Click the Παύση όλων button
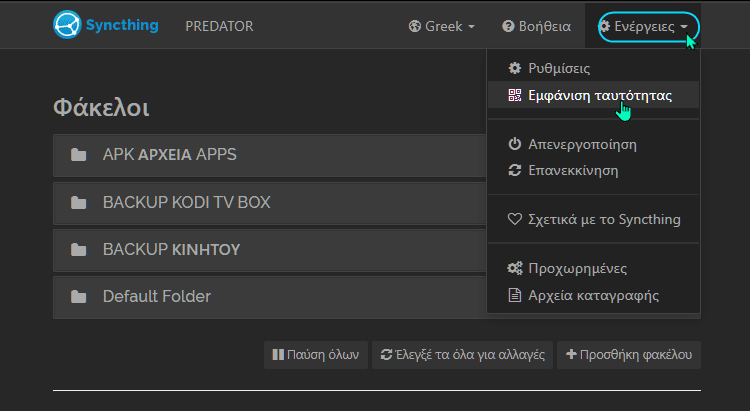Screen dimensions: 750x411 [316, 355]
